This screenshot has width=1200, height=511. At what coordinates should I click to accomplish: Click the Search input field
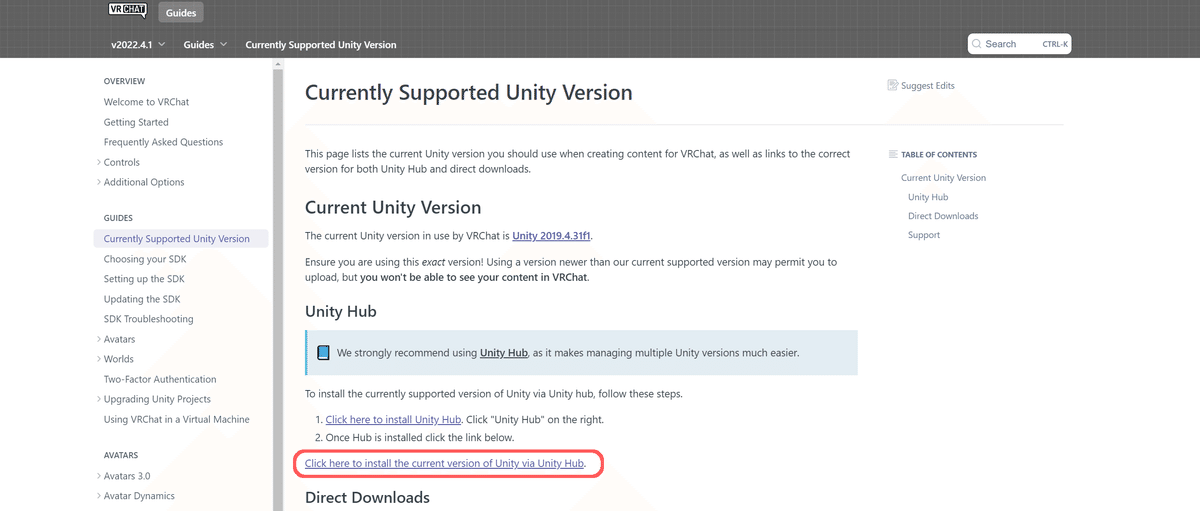point(1019,44)
